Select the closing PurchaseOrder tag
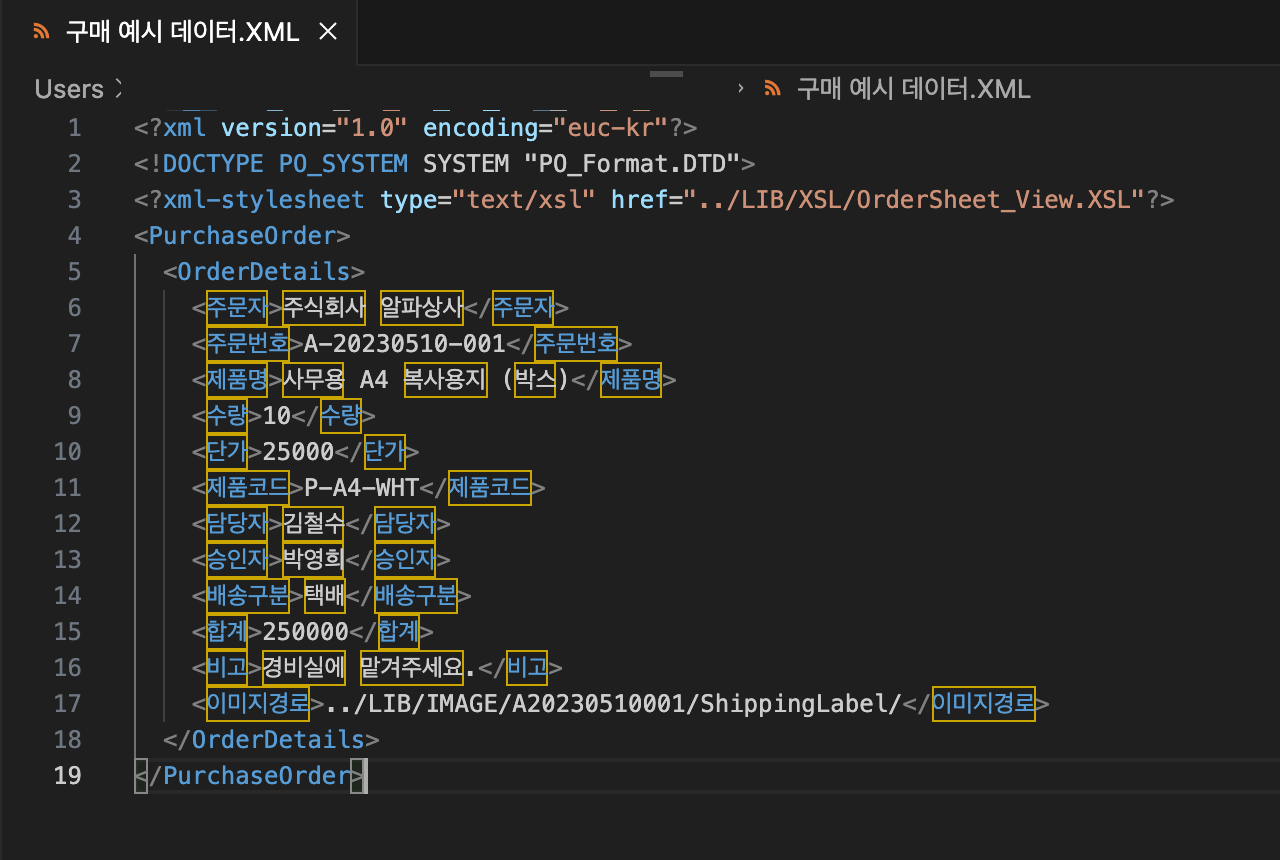Screen dimensions: 1280x860 pyautogui.click(x=248, y=775)
